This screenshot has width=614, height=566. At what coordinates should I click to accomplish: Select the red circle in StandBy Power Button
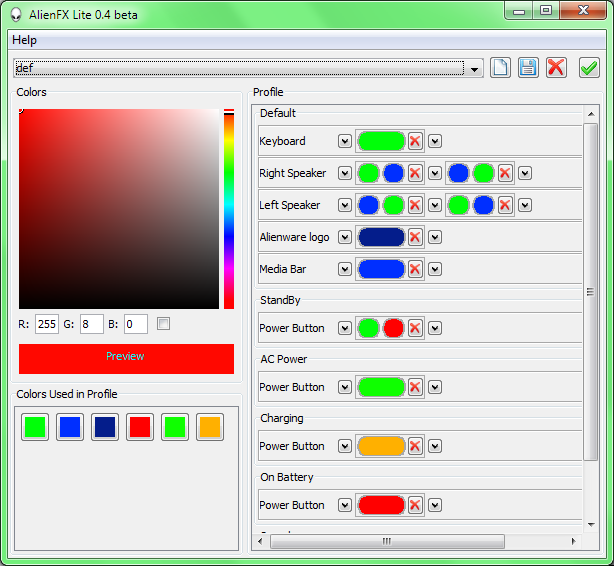coord(394,328)
